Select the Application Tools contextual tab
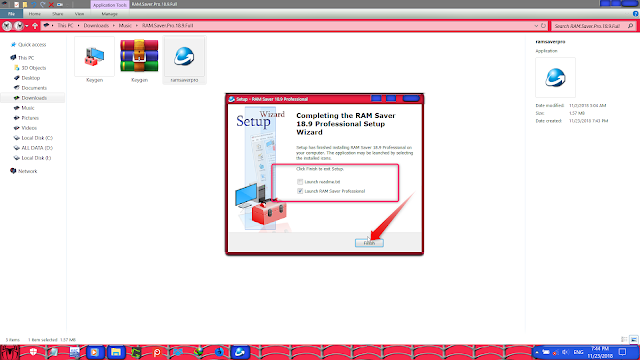Viewport: 640px width, 360px height. pyautogui.click(x=109, y=5)
